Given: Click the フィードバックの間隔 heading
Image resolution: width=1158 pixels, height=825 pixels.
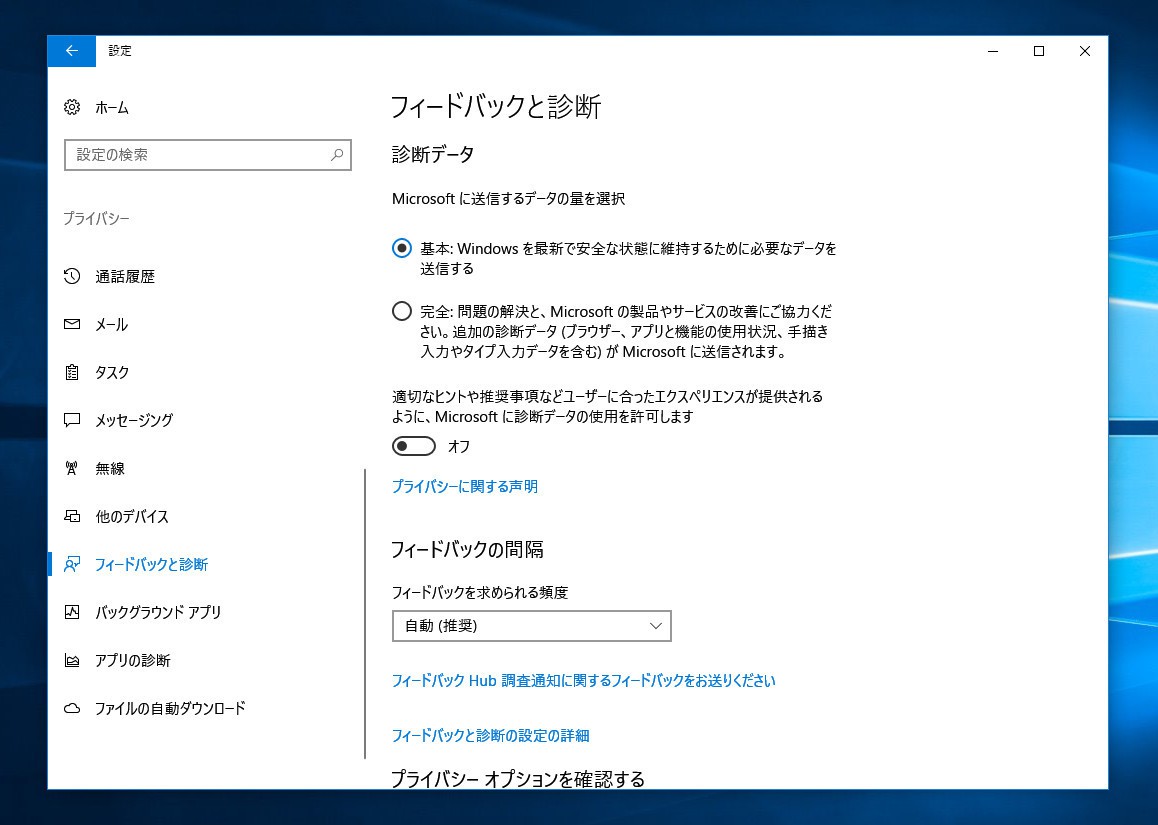Looking at the screenshot, I should pyautogui.click(x=467, y=550).
